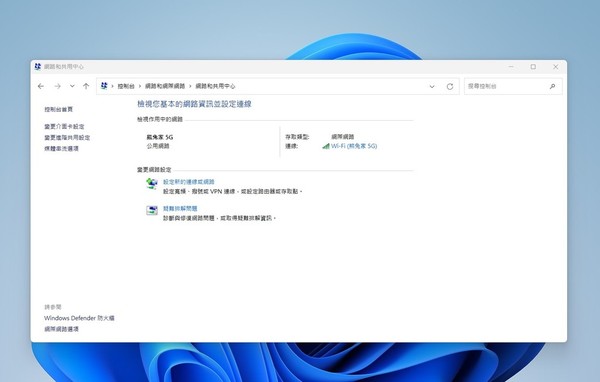Click the window title bar network icon

(x=38, y=67)
